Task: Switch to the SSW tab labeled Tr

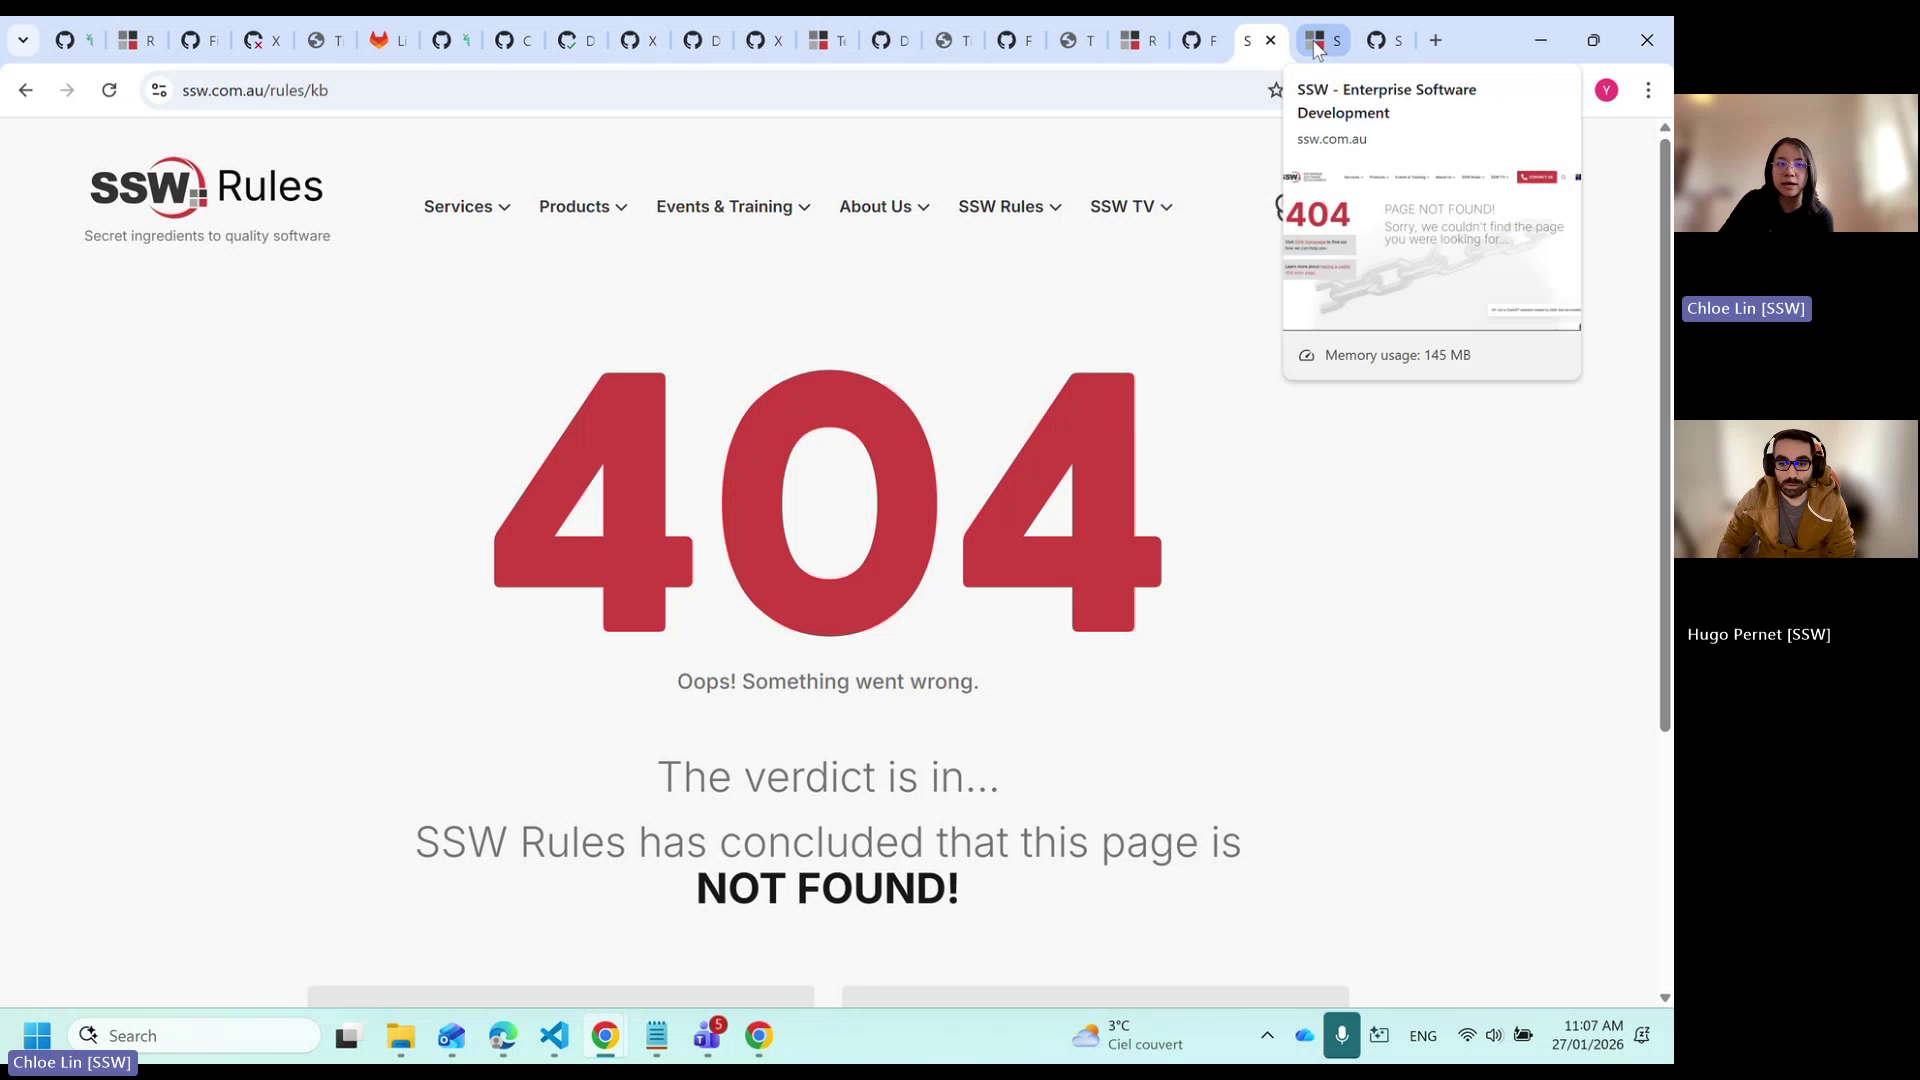Action: coord(828,40)
